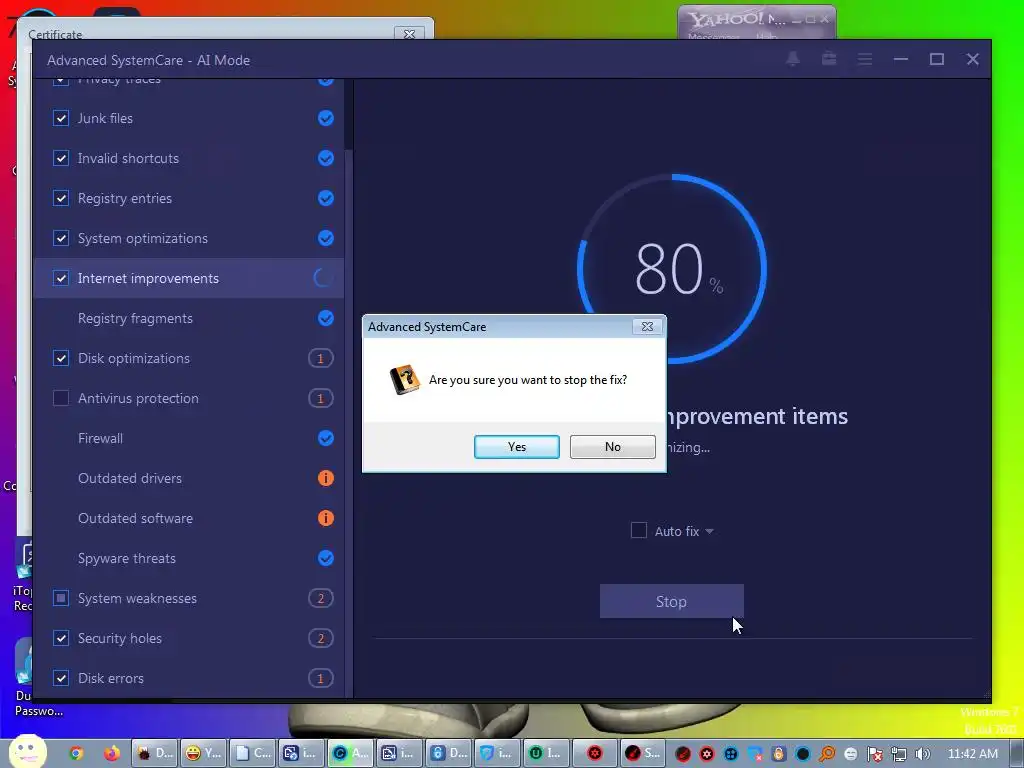Select the Spyware threats item text
This screenshot has width=1024, height=768.
[127, 558]
